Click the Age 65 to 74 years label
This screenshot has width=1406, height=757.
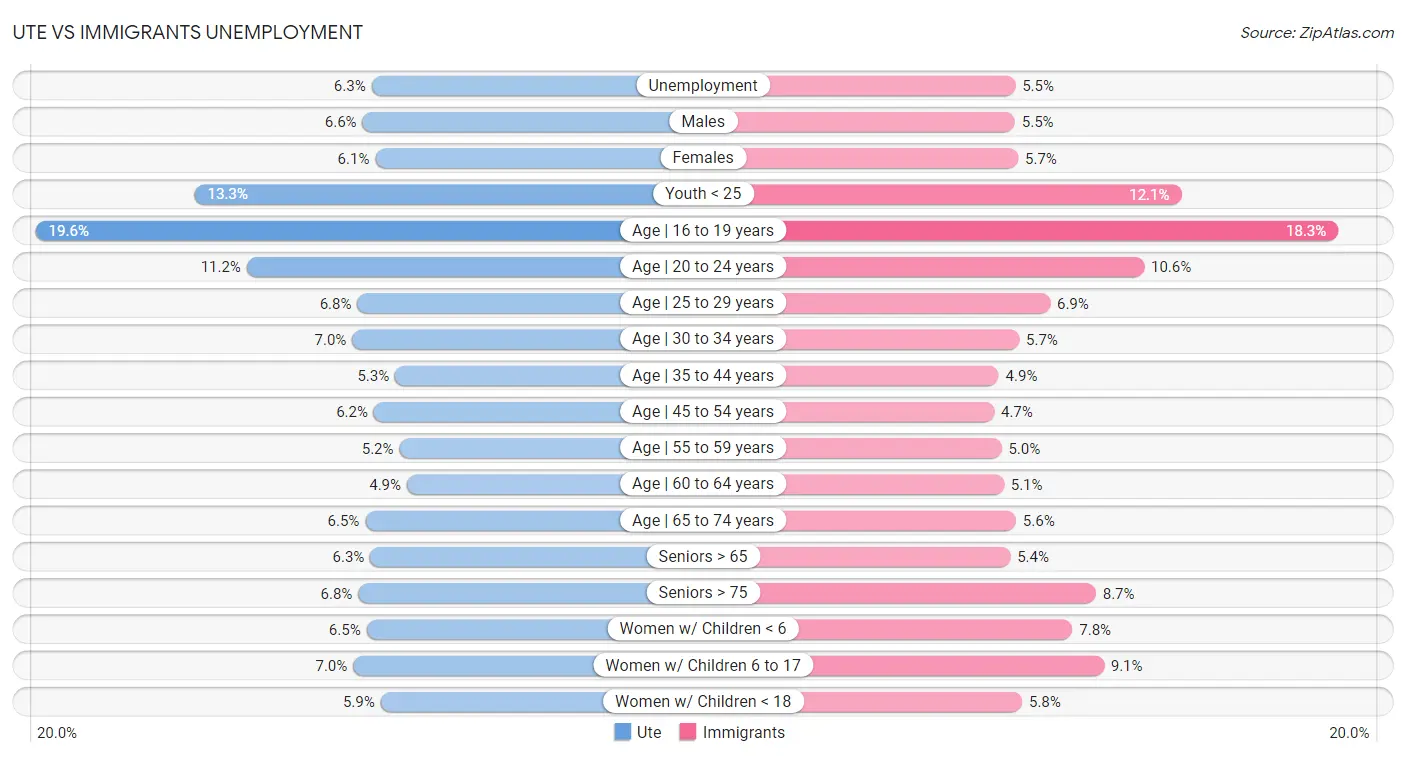(703, 520)
